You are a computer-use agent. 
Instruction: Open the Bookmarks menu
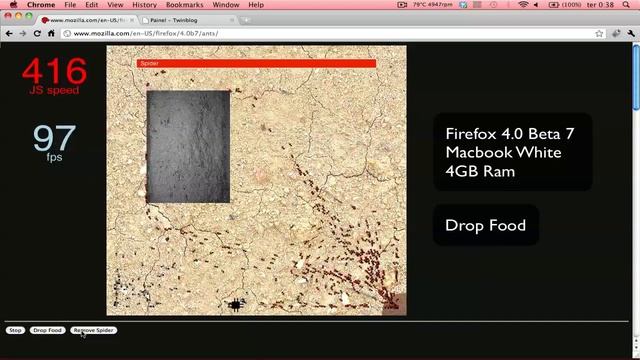tap(184, 5)
